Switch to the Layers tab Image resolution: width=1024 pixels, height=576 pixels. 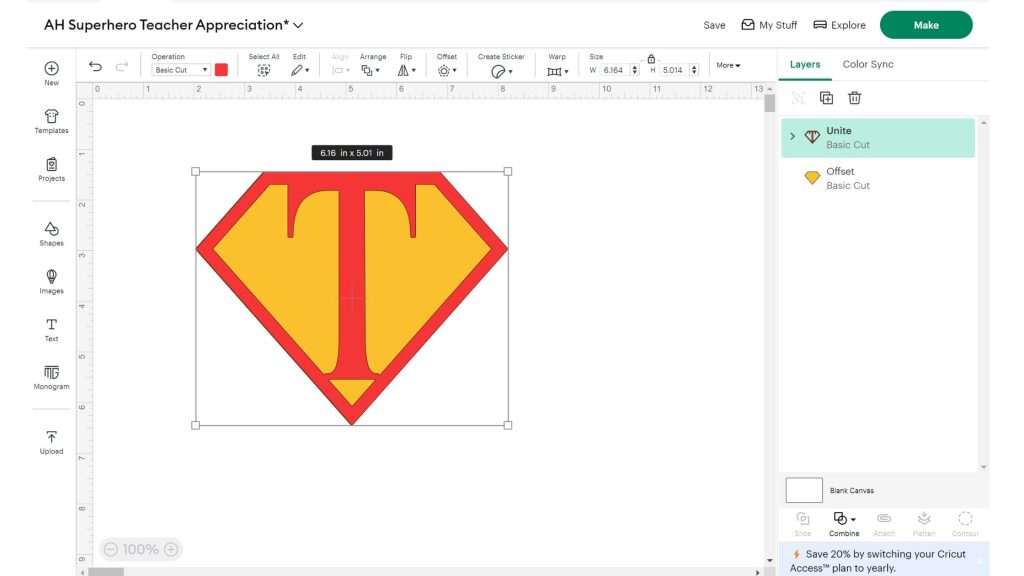click(805, 64)
